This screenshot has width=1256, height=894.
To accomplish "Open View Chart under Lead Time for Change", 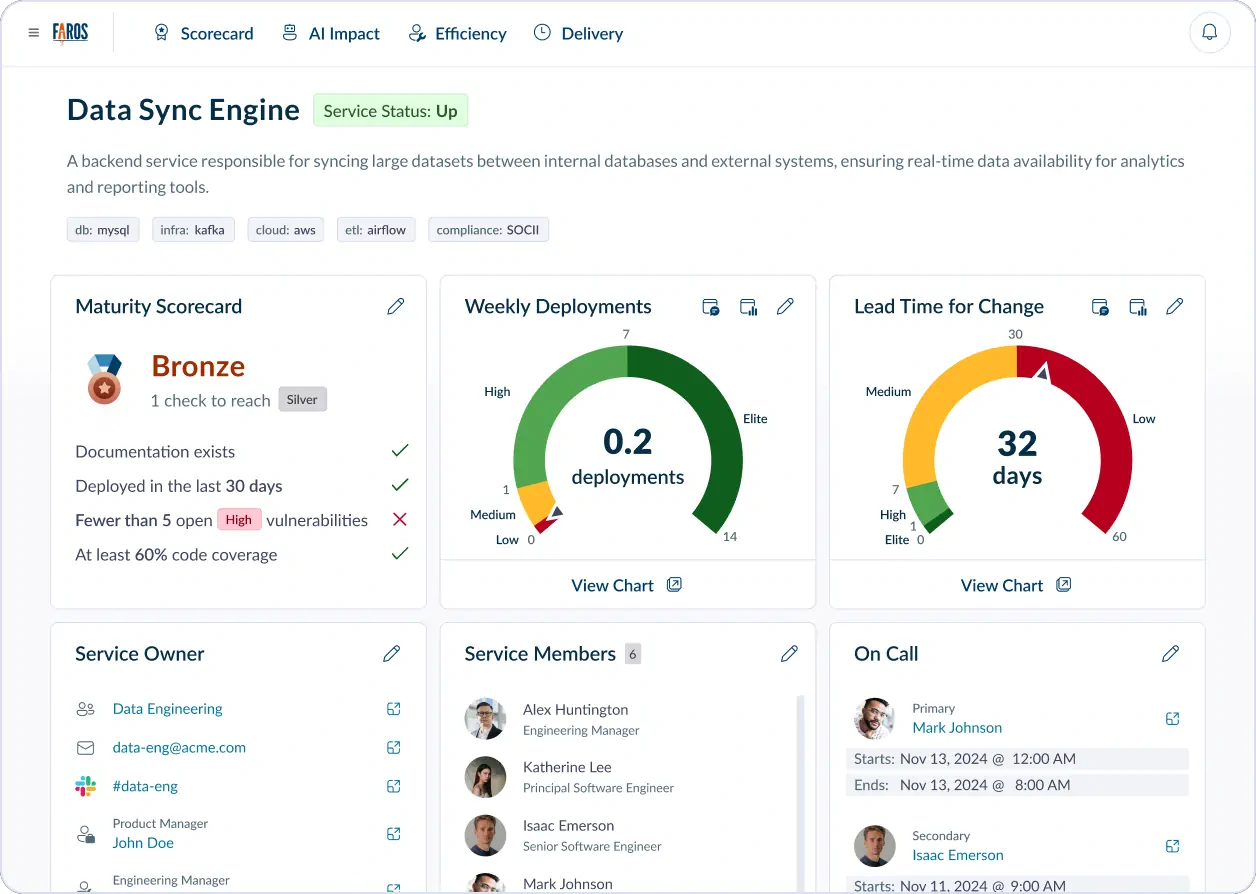I will [1016, 585].
